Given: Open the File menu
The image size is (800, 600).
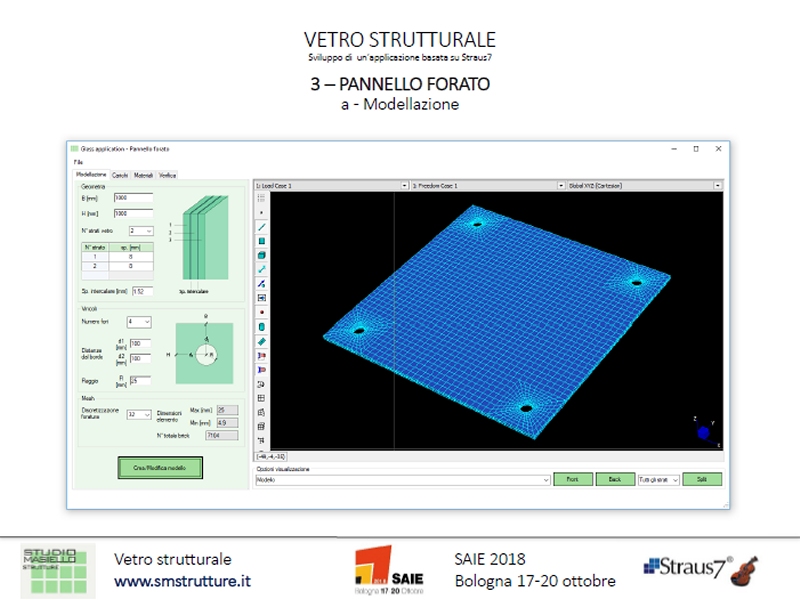Looking at the screenshot, I should tap(77, 162).
